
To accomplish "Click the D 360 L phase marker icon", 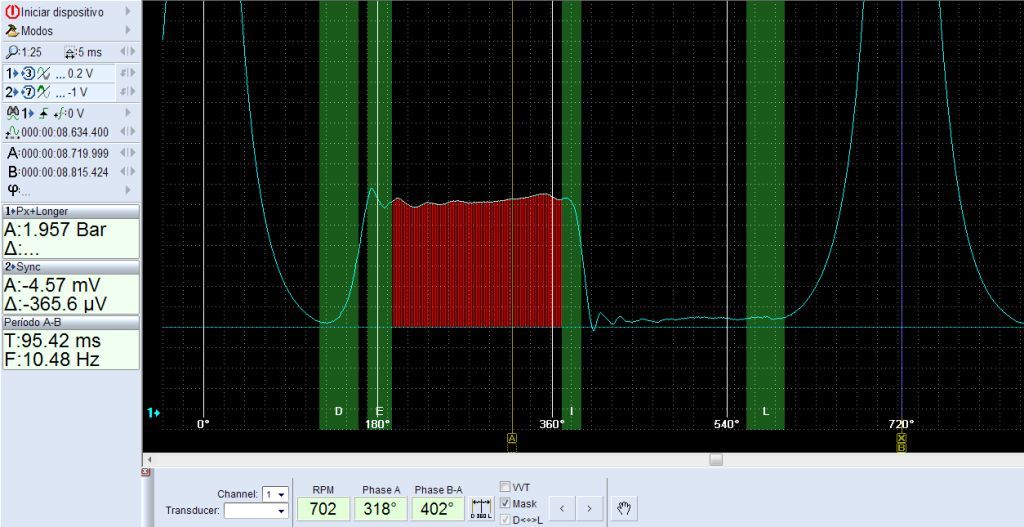I will 481,508.
